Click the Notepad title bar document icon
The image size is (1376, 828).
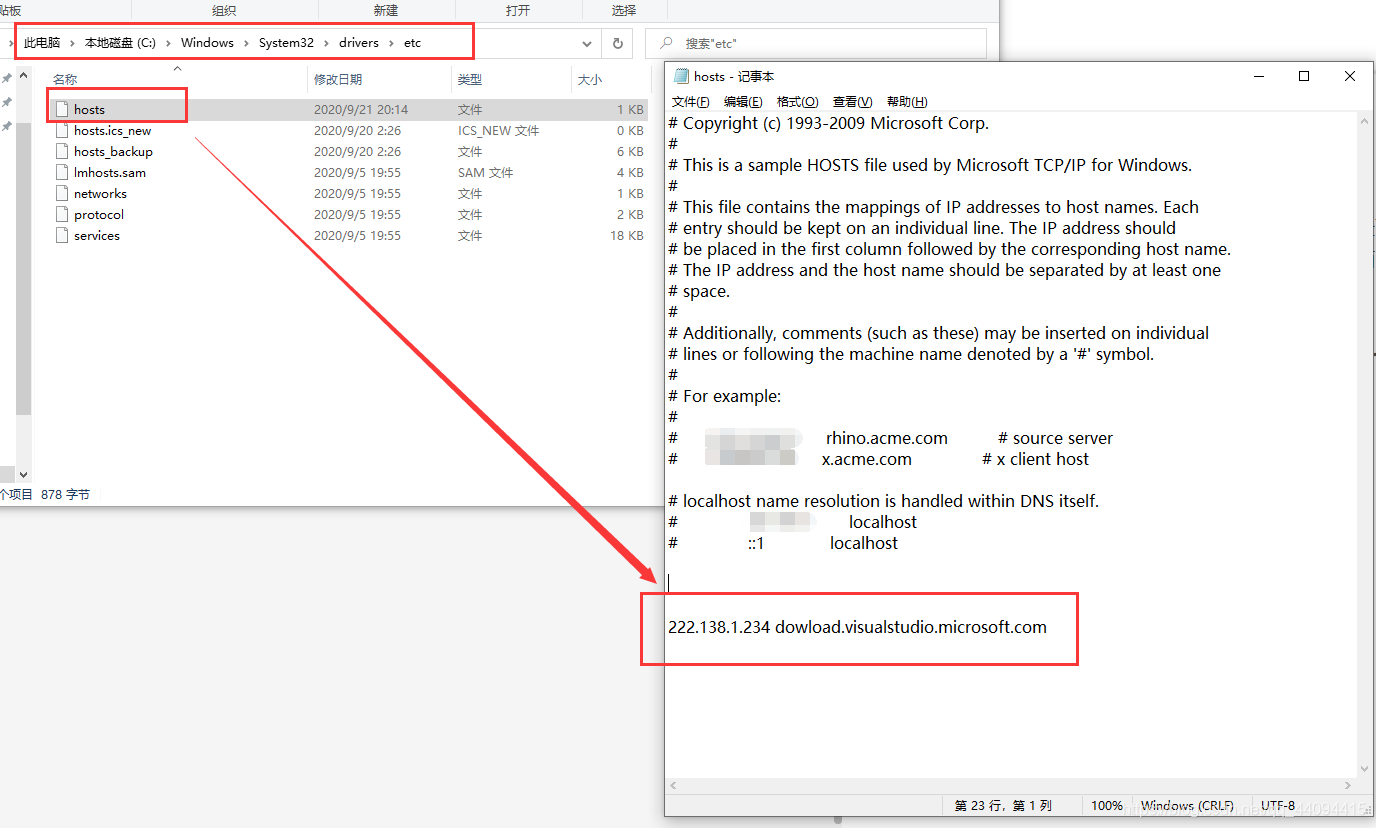click(x=682, y=76)
